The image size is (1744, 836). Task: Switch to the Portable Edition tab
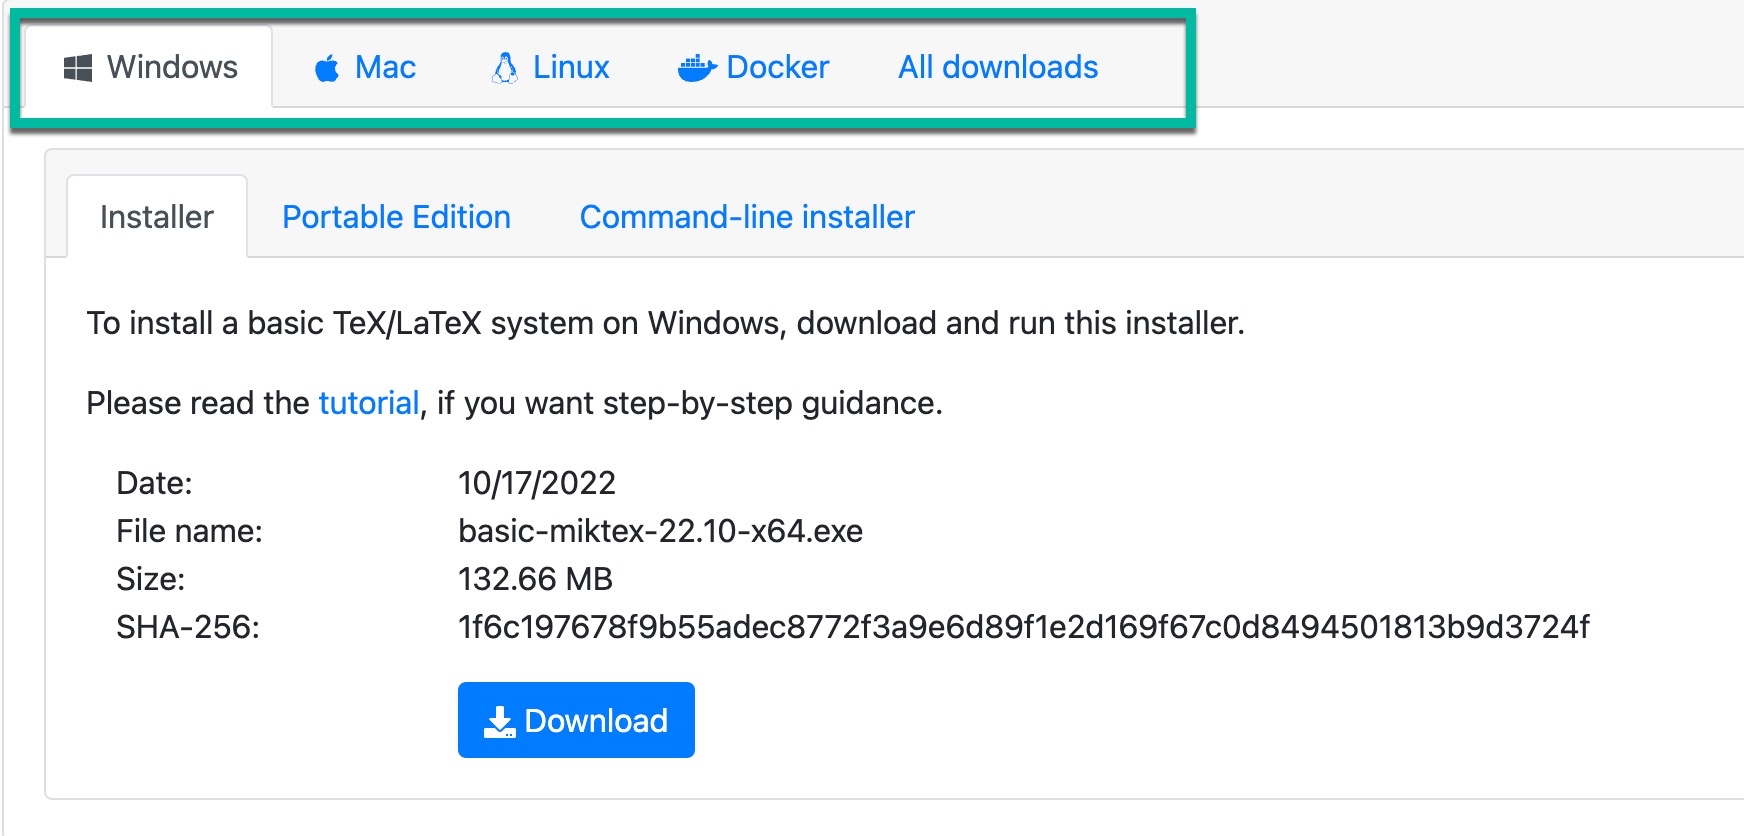point(396,217)
